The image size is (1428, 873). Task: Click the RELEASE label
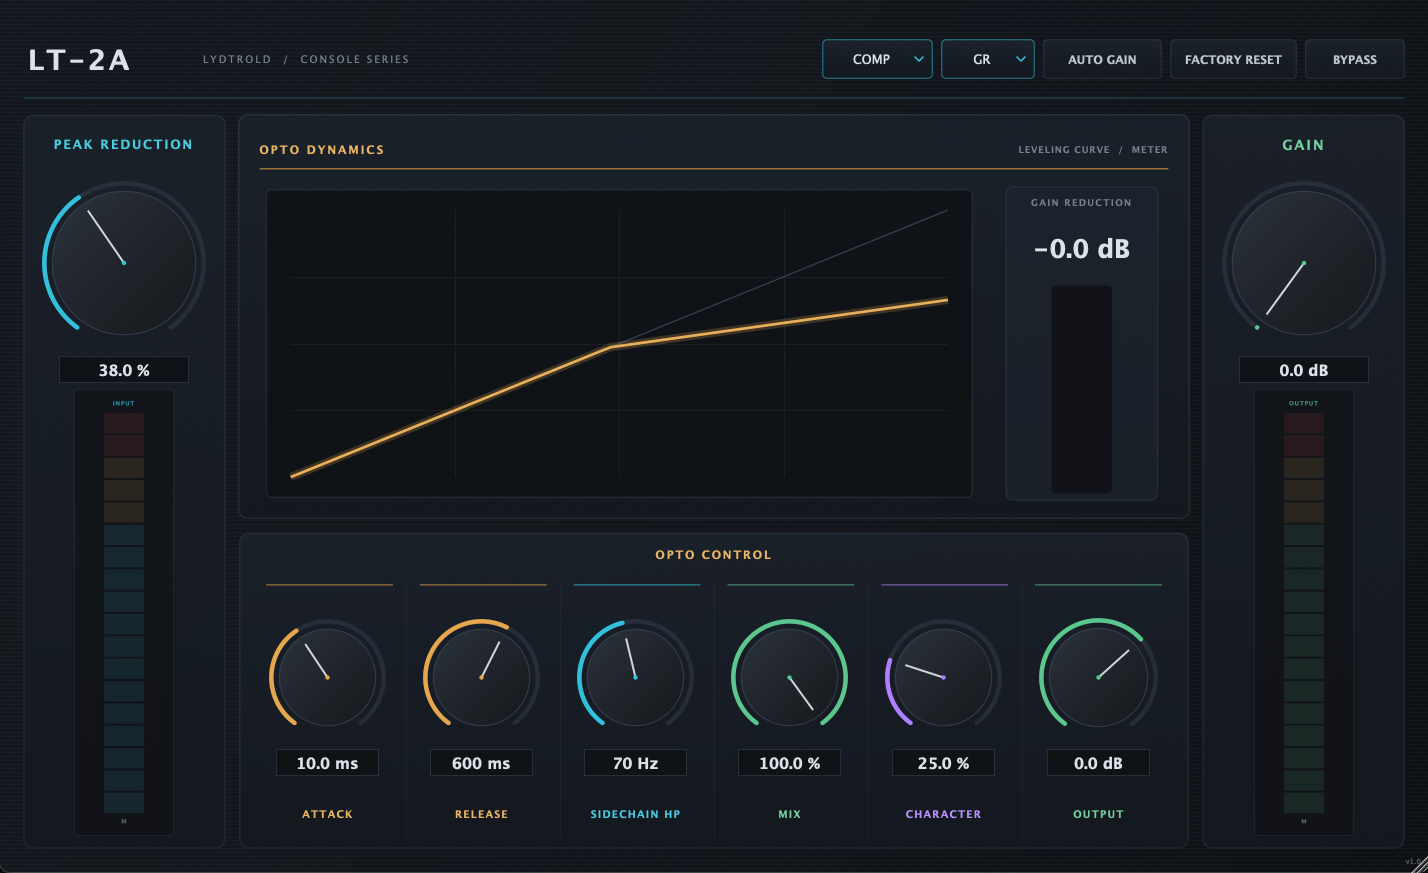(481, 814)
